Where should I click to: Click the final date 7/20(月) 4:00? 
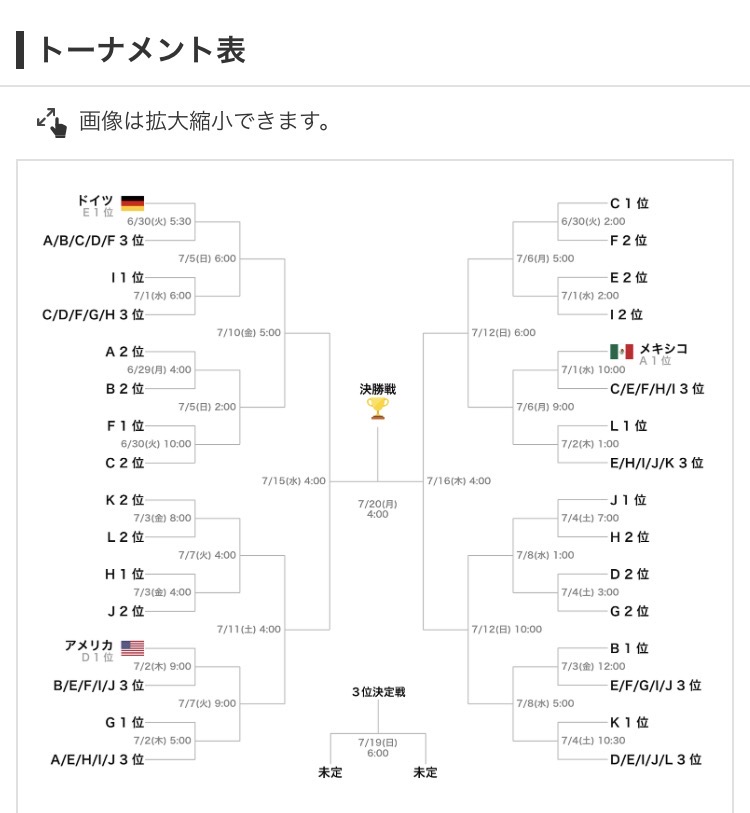[x=378, y=509]
